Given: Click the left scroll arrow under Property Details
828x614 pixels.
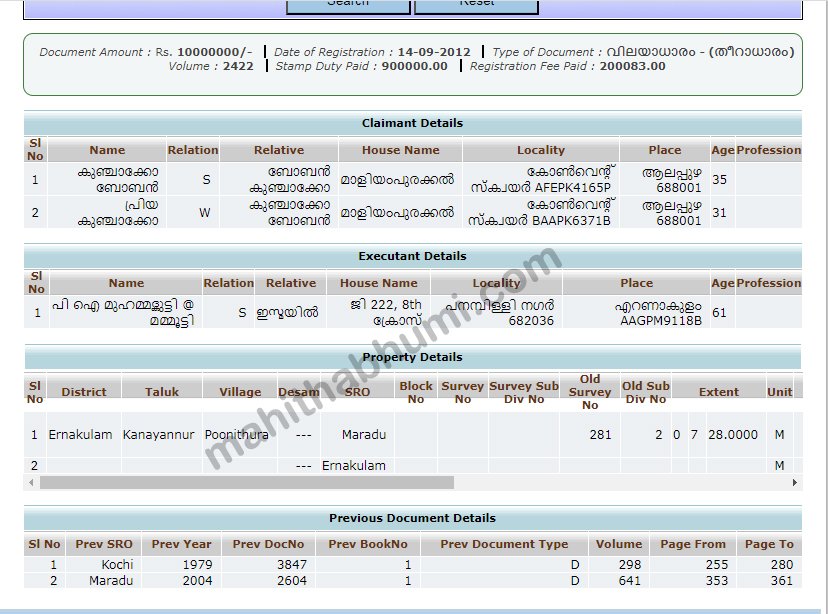Looking at the screenshot, I should (x=31, y=483).
